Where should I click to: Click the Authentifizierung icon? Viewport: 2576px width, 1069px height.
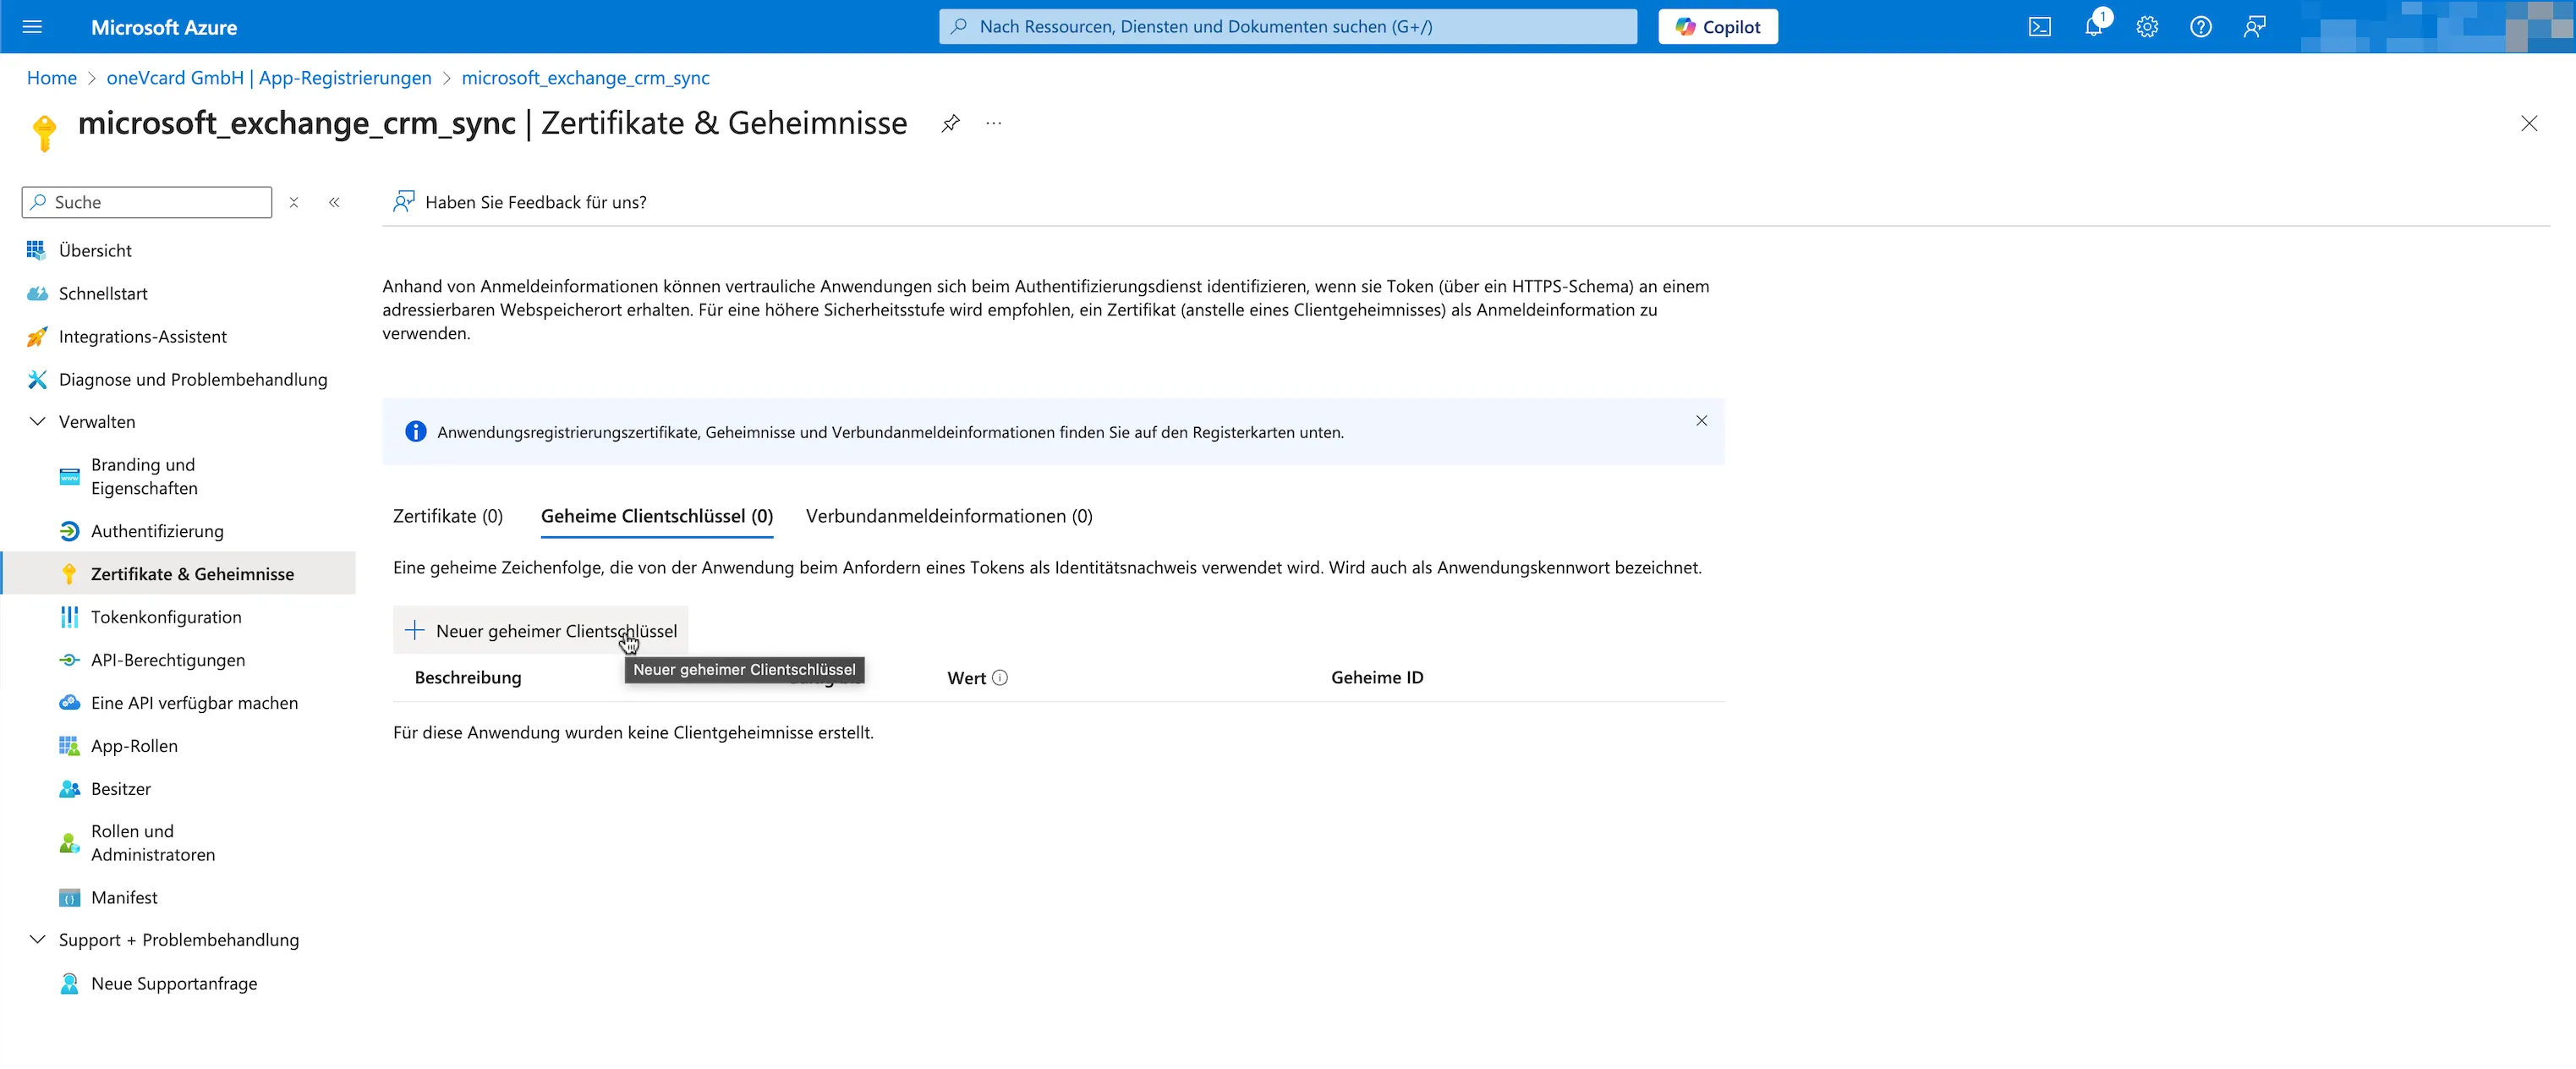tap(69, 531)
